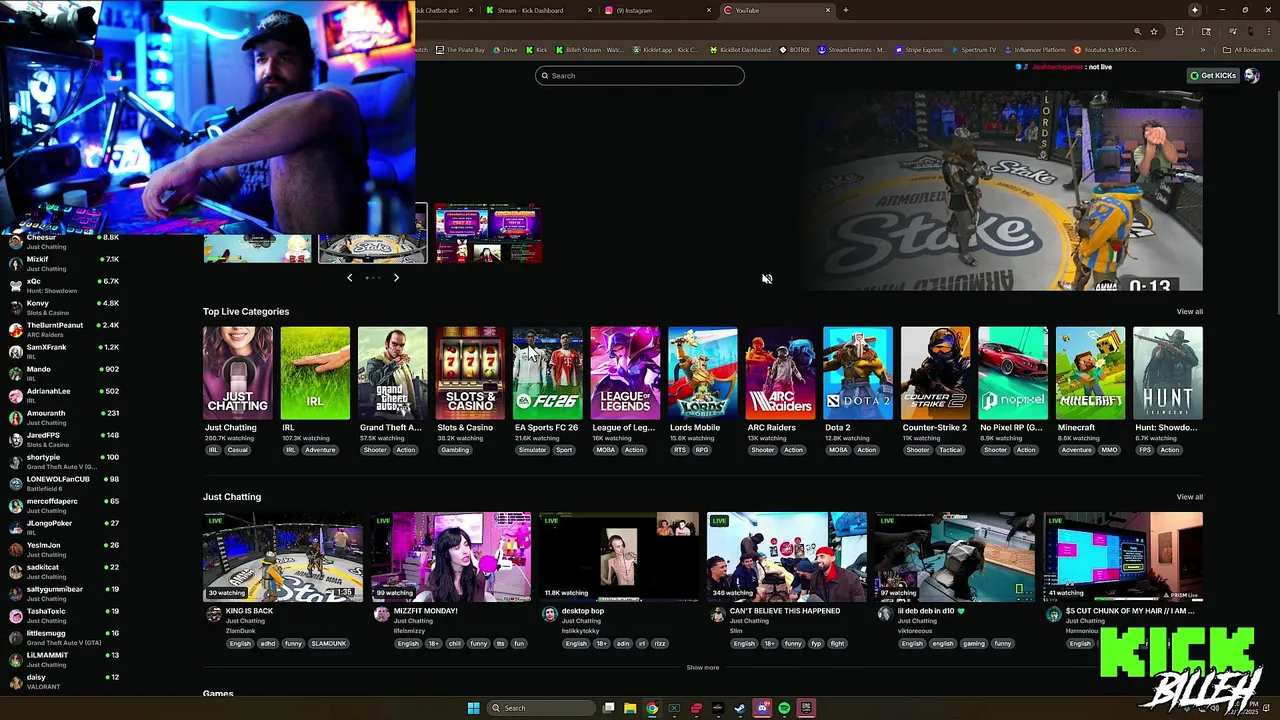The image size is (1280, 720).
Task: View all Top Live Categories
Action: 1189,312
